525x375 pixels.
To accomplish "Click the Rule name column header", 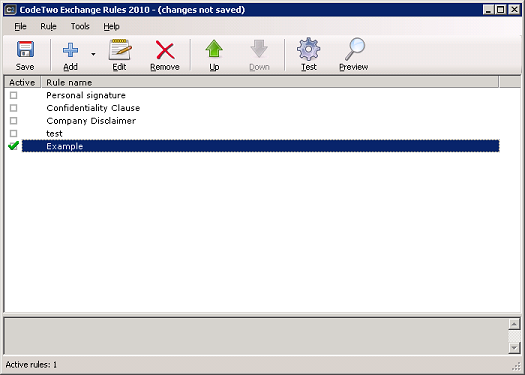I will pyautogui.click(x=270, y=82).
